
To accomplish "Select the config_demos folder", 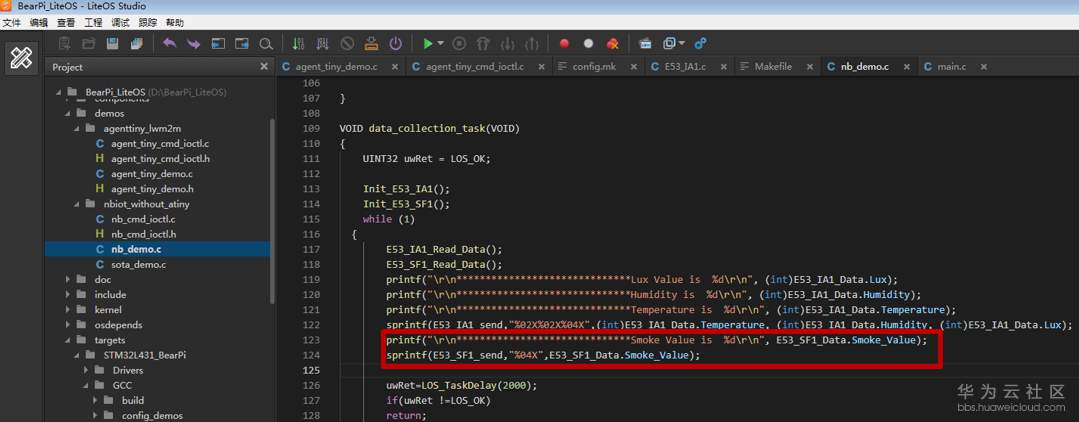I will pos(152,416).
